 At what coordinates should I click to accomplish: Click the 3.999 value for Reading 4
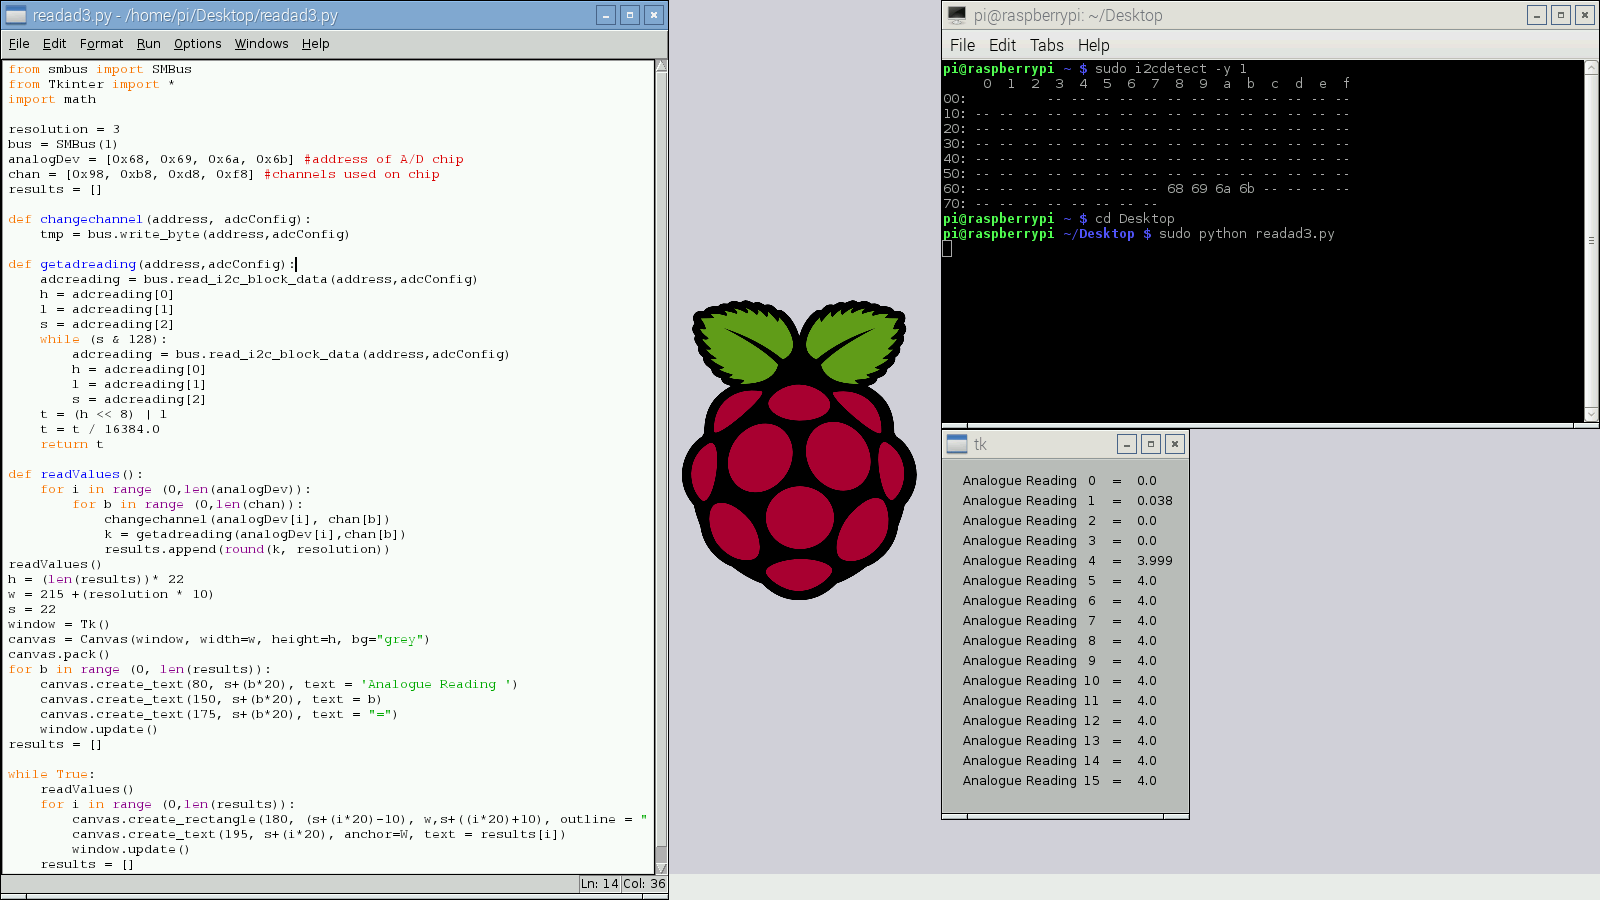click(1155, 561)
